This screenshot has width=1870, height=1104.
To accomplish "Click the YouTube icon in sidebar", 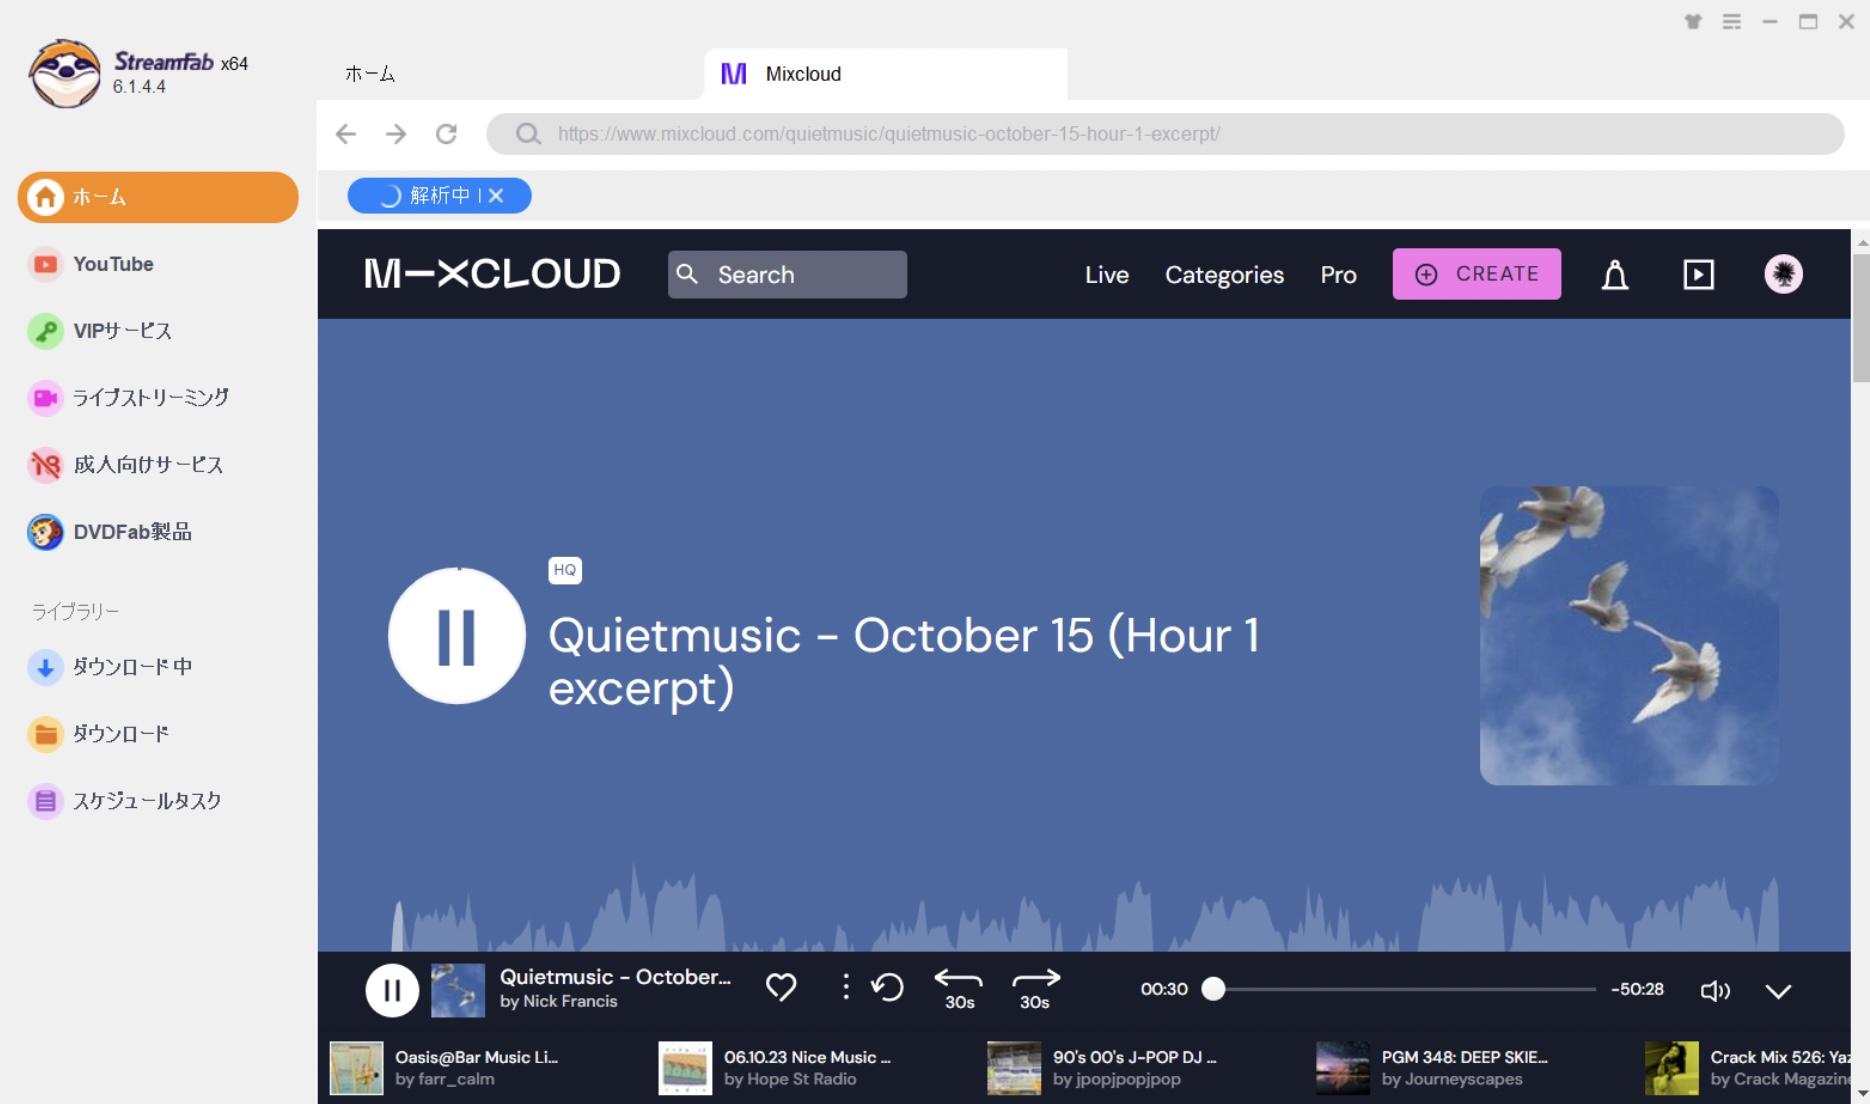I will [x=45, y=264].
